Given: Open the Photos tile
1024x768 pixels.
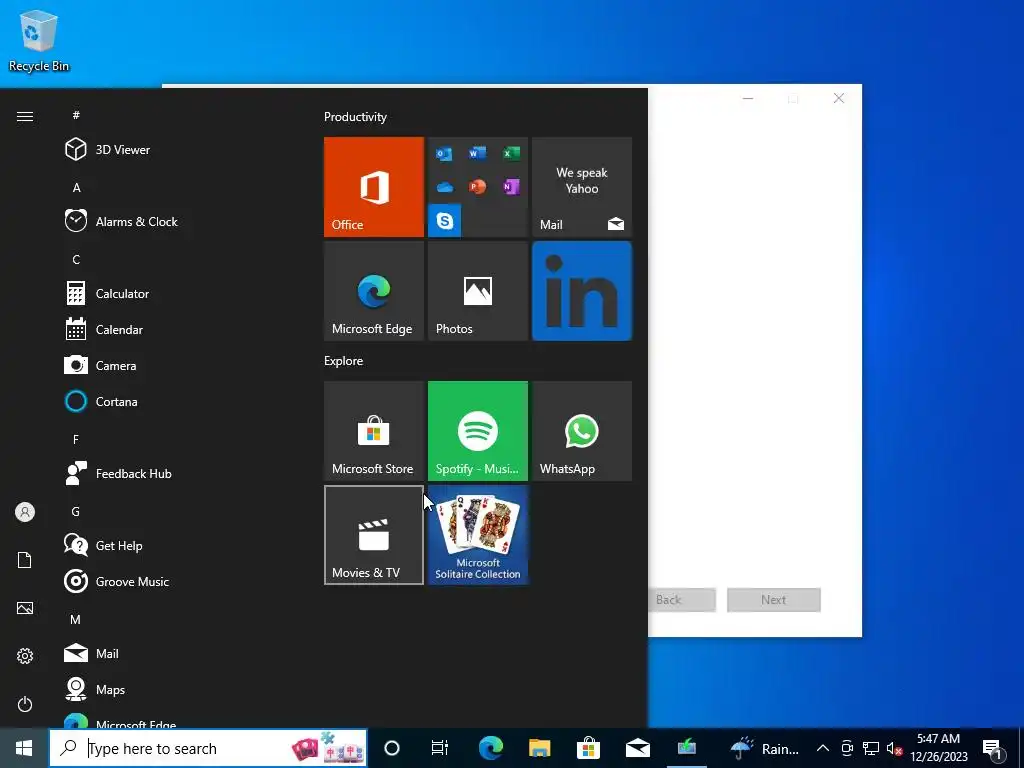Looking at the screenshot, I should tap(477, 291).
